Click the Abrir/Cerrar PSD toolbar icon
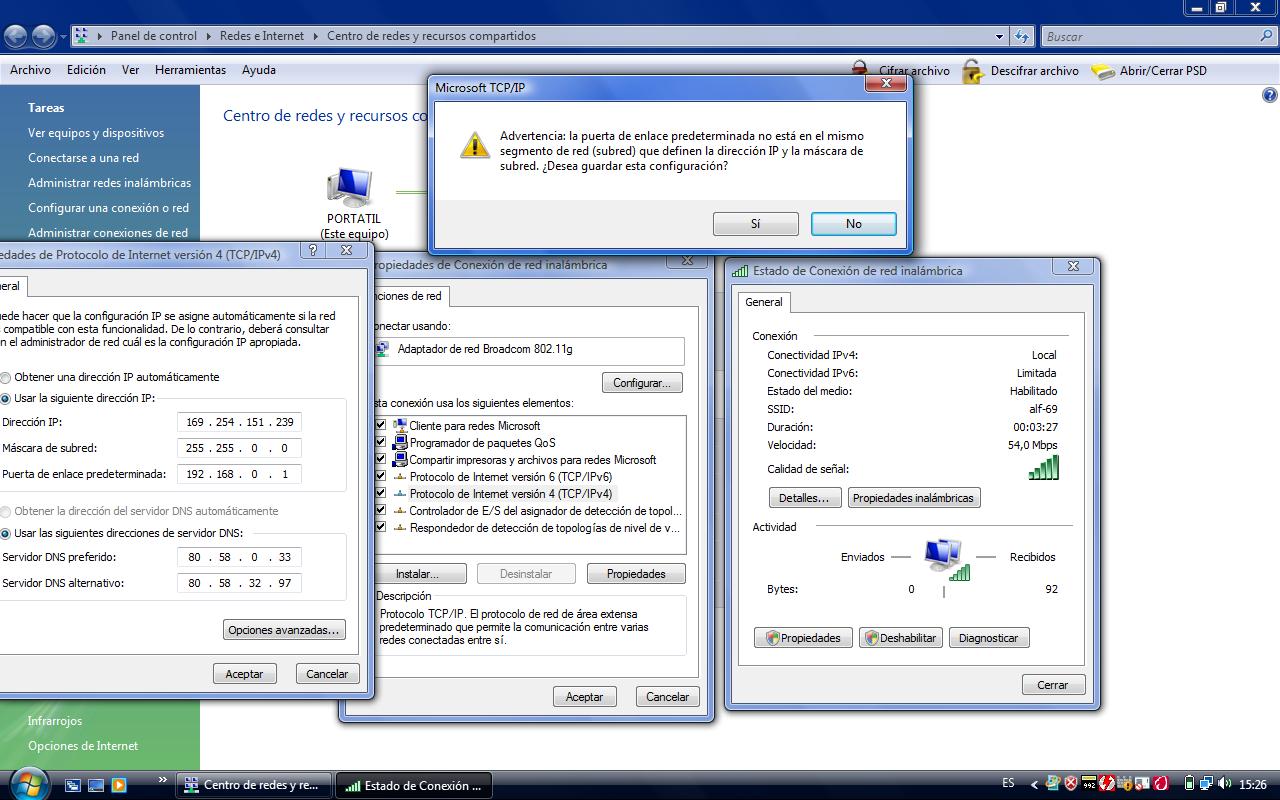Viewport: 1280px width, 800px height. click(x=1102, y=71)
